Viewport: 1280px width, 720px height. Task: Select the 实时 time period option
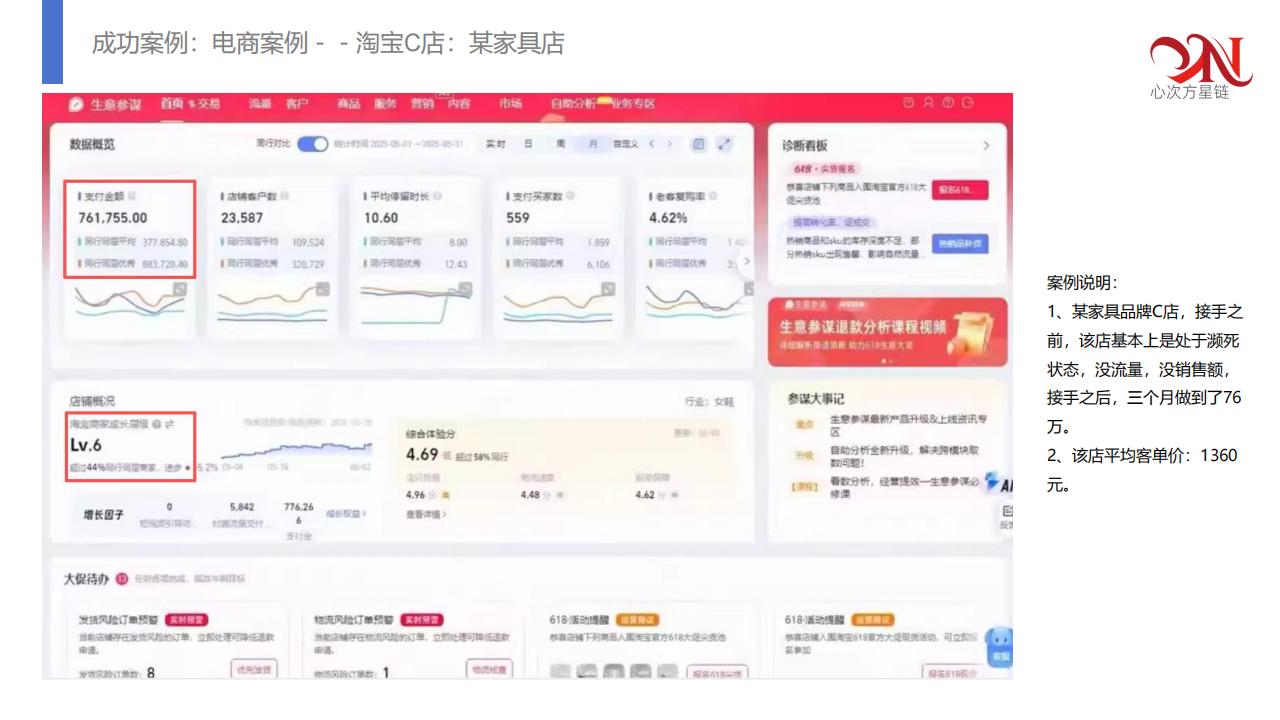496,144
